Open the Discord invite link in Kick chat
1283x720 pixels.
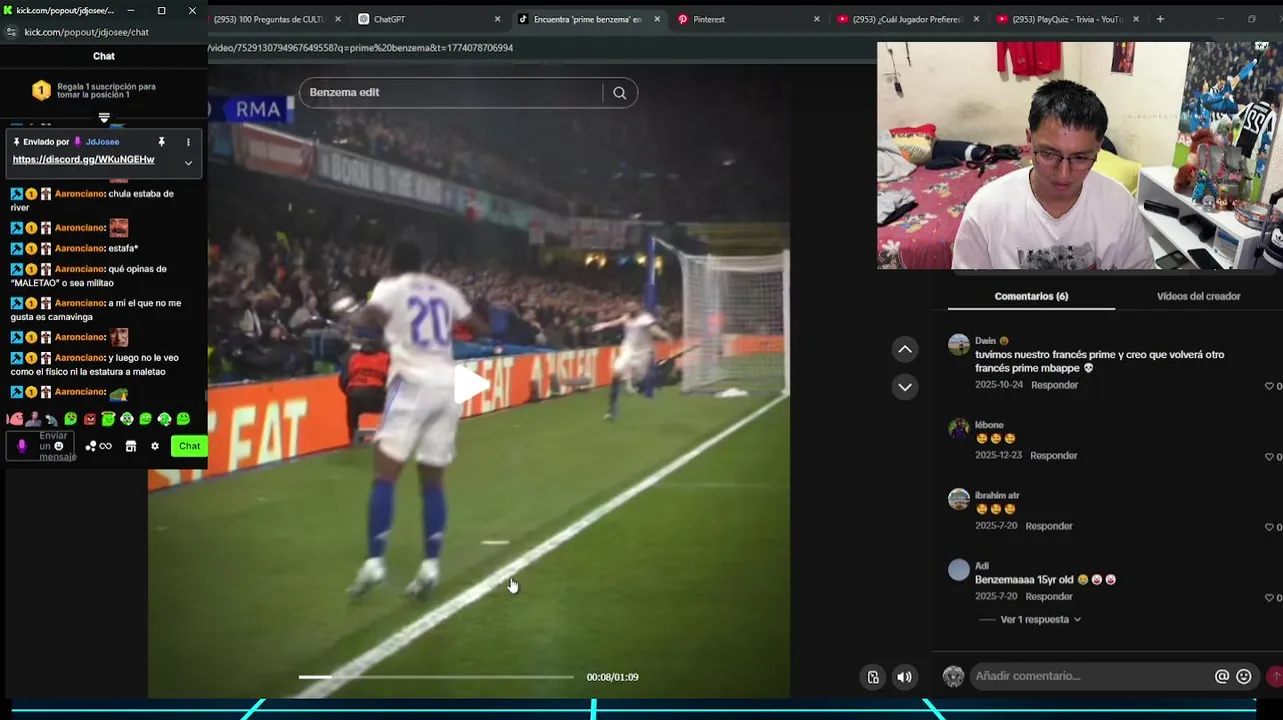pos(84,160)
